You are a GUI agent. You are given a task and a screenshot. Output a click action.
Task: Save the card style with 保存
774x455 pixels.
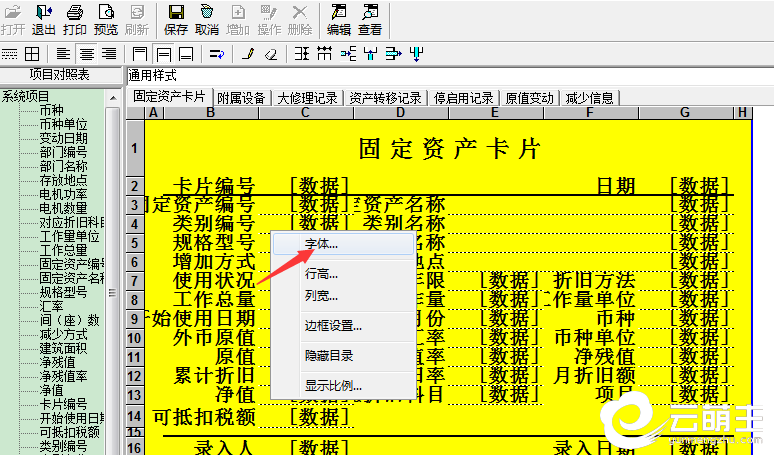pyautogui.click(x=176, y=19)
